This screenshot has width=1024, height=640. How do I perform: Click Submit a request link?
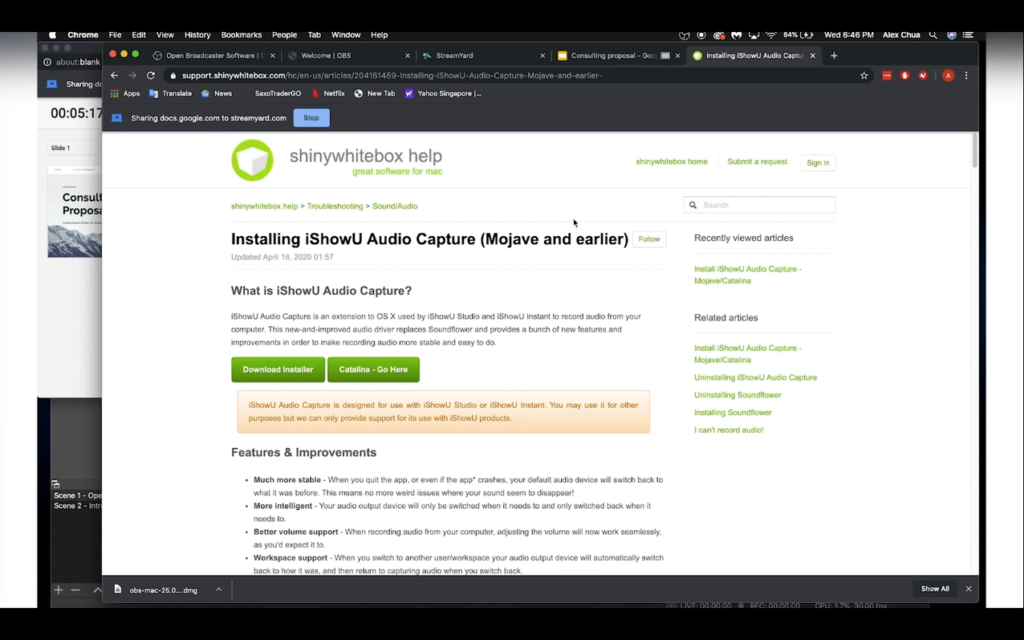(x=757, y=162)
